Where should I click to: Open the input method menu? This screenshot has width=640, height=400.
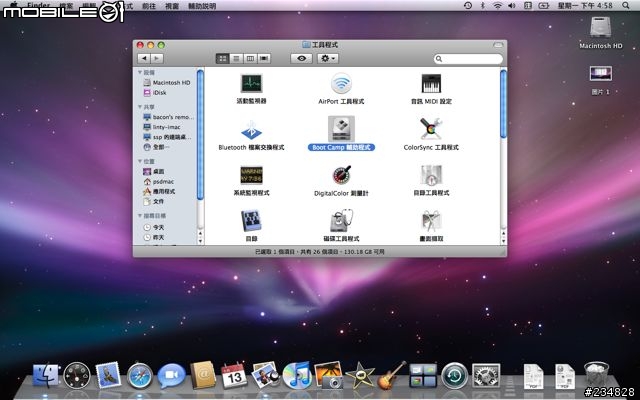pos(527,6)
